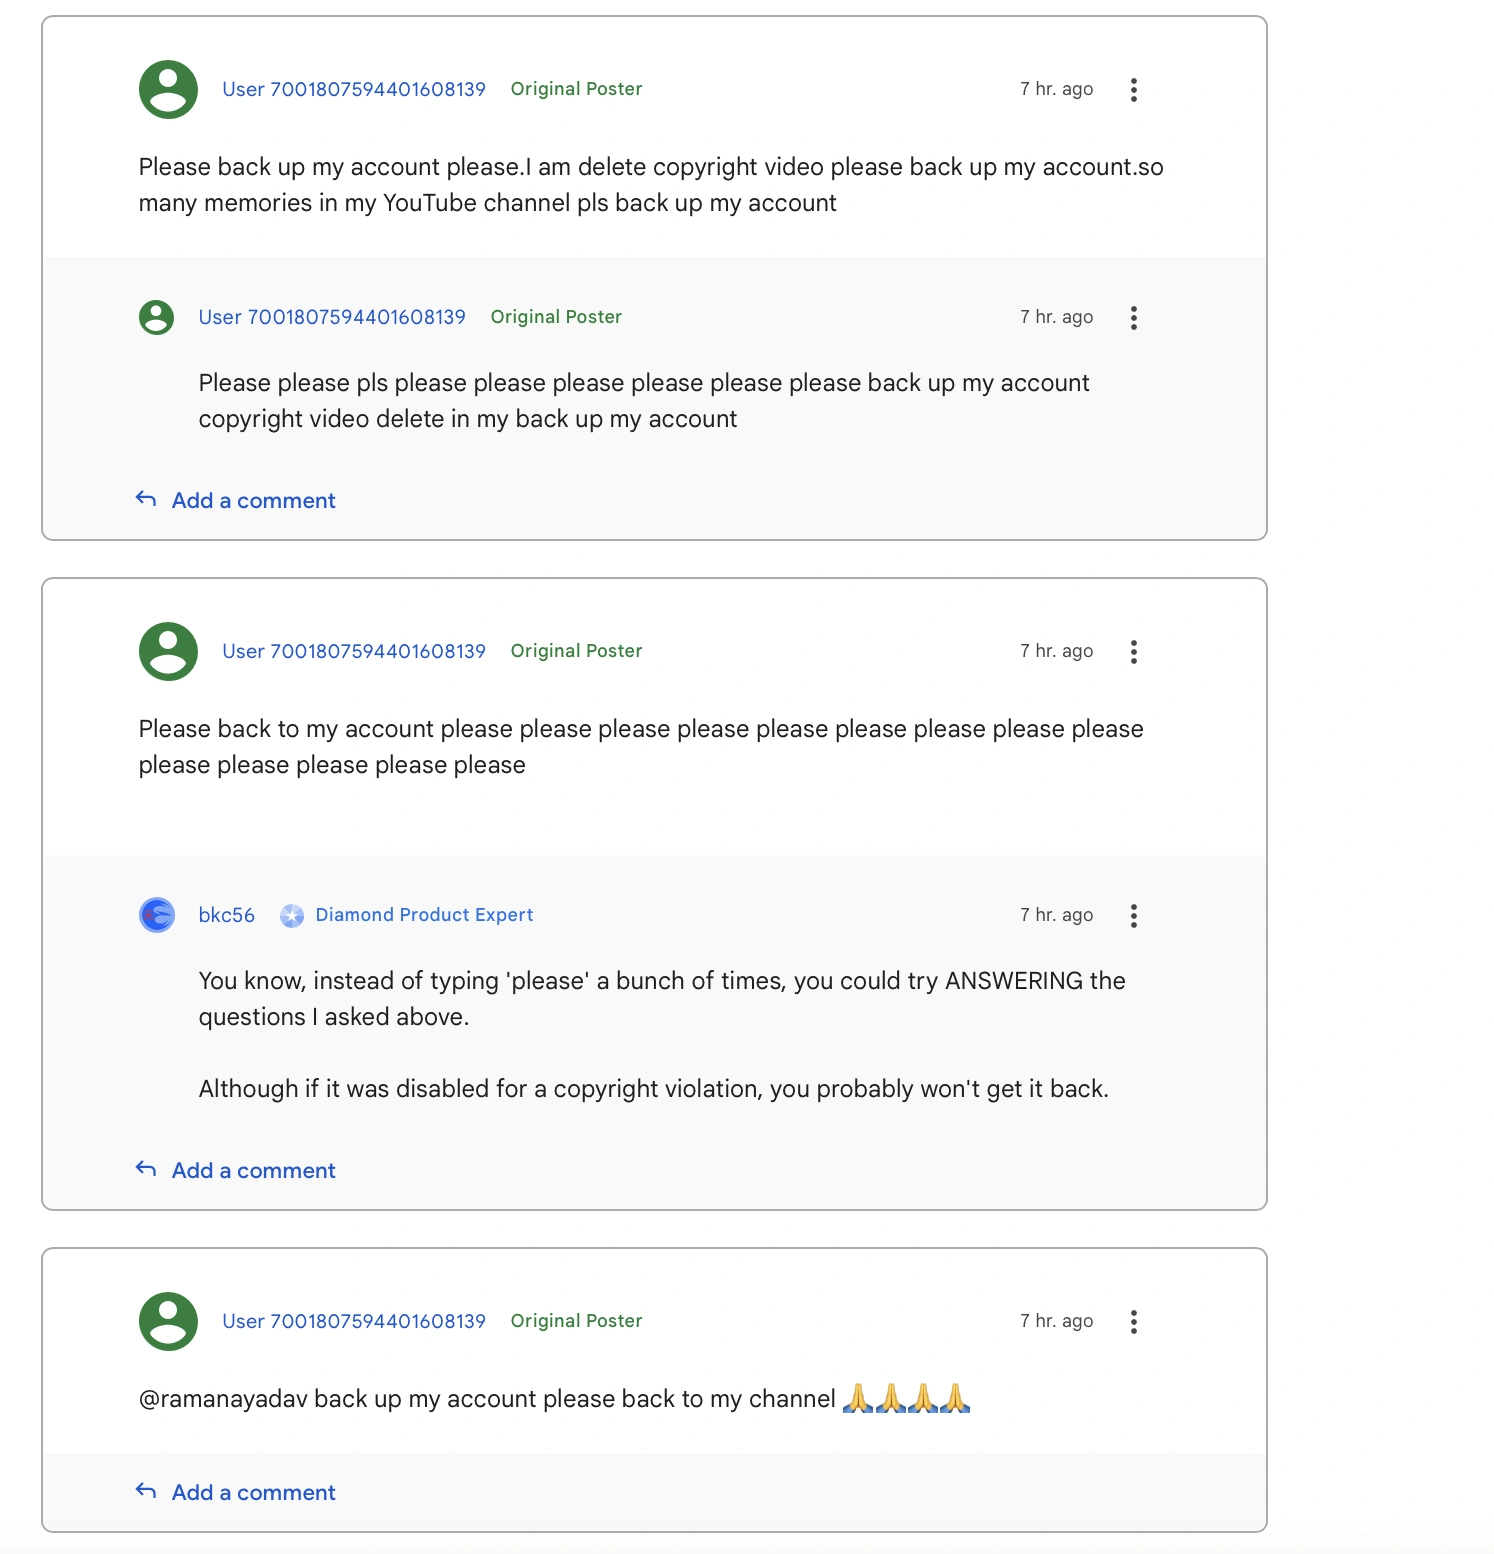Open options menu on 'Please back to my account' post
1494x1554 pixels.
coord(1133,652)
